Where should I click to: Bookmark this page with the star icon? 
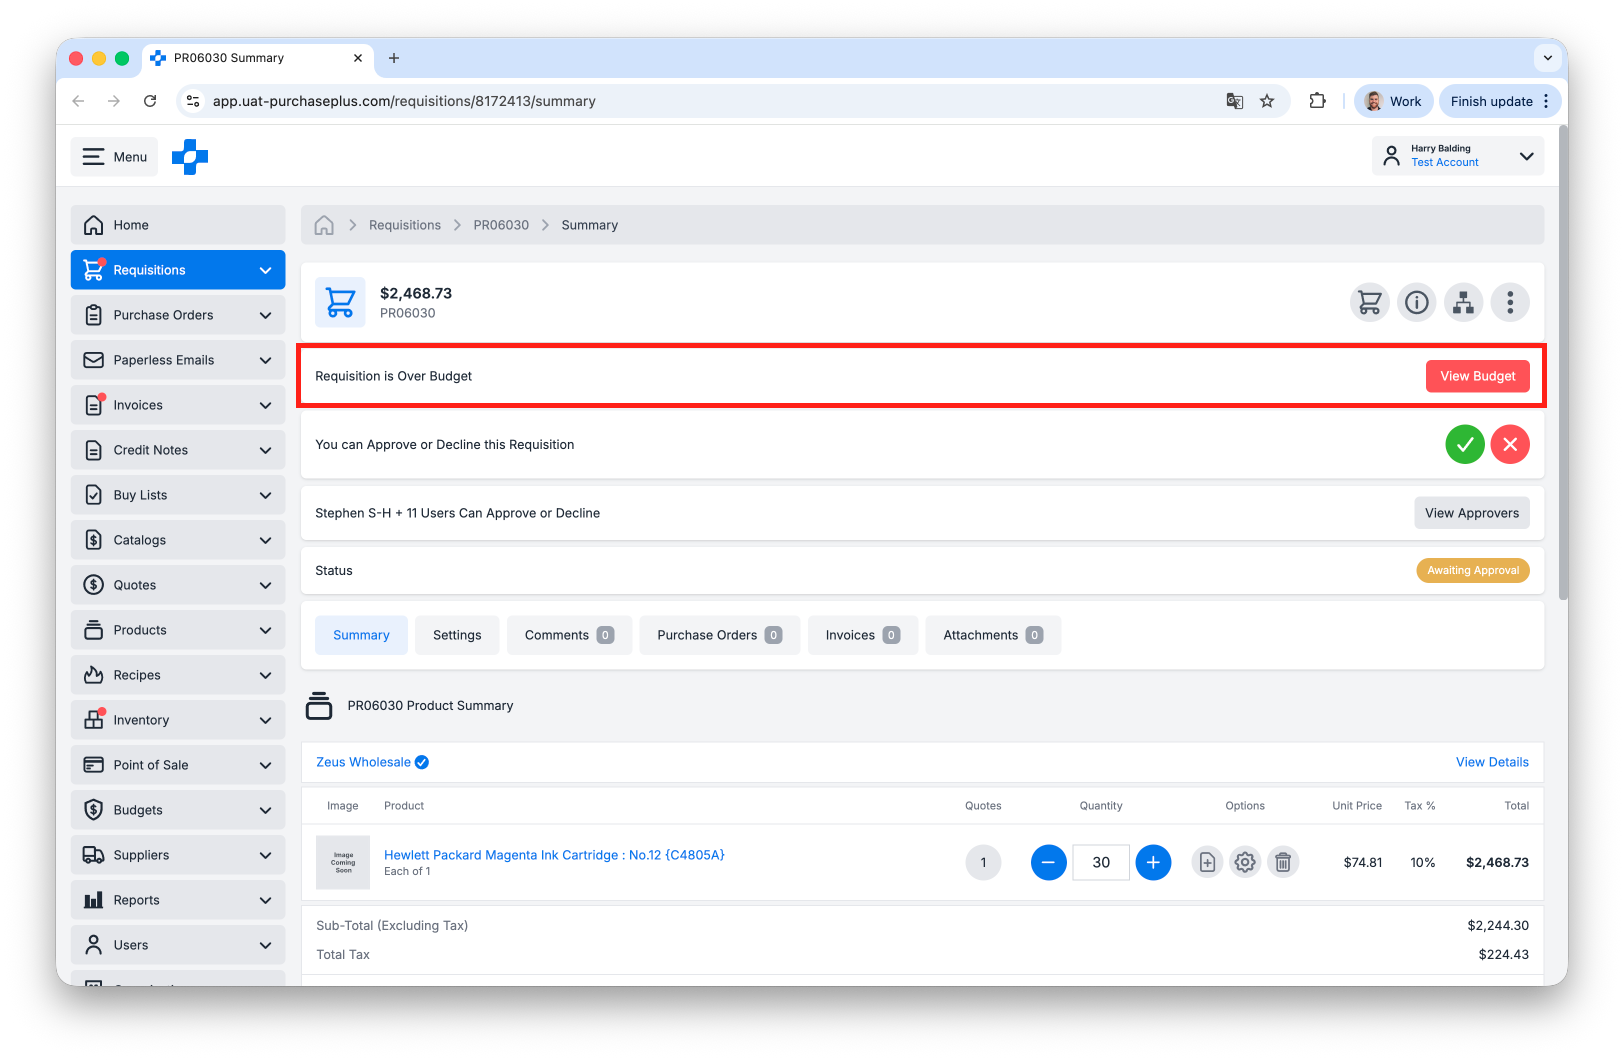point(1267,101)
